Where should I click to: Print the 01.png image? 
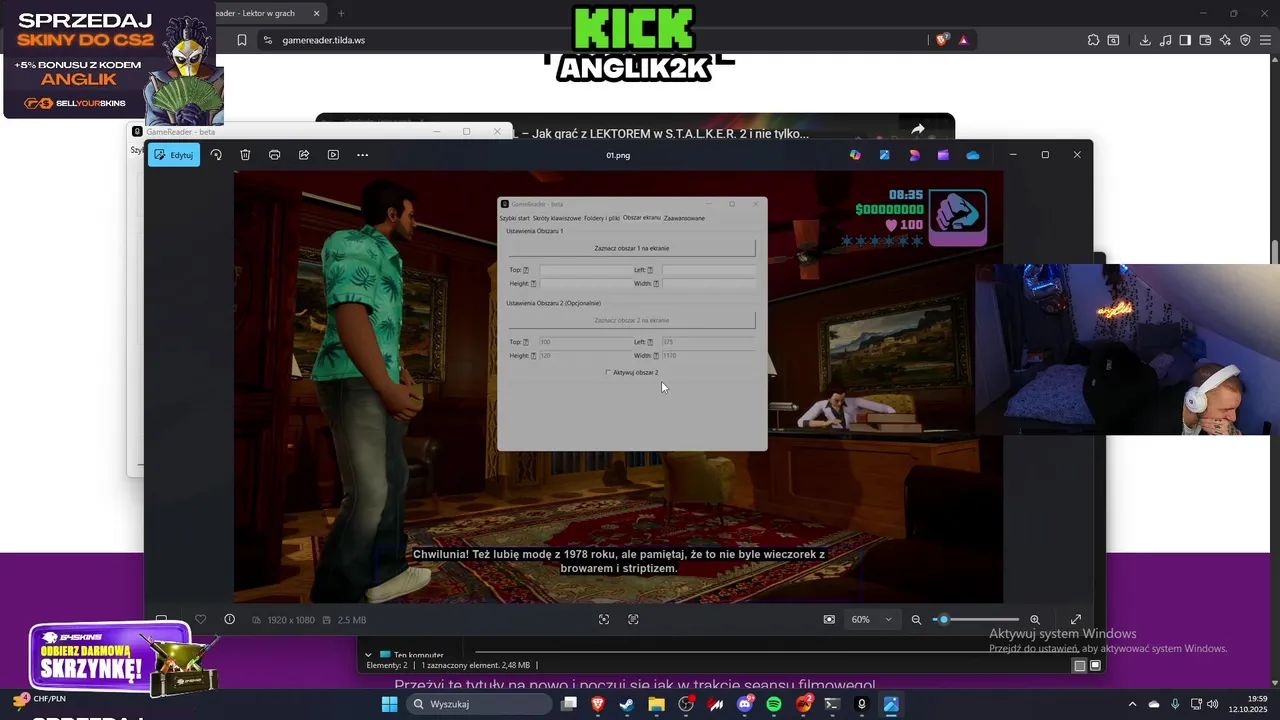pos(274,155)
